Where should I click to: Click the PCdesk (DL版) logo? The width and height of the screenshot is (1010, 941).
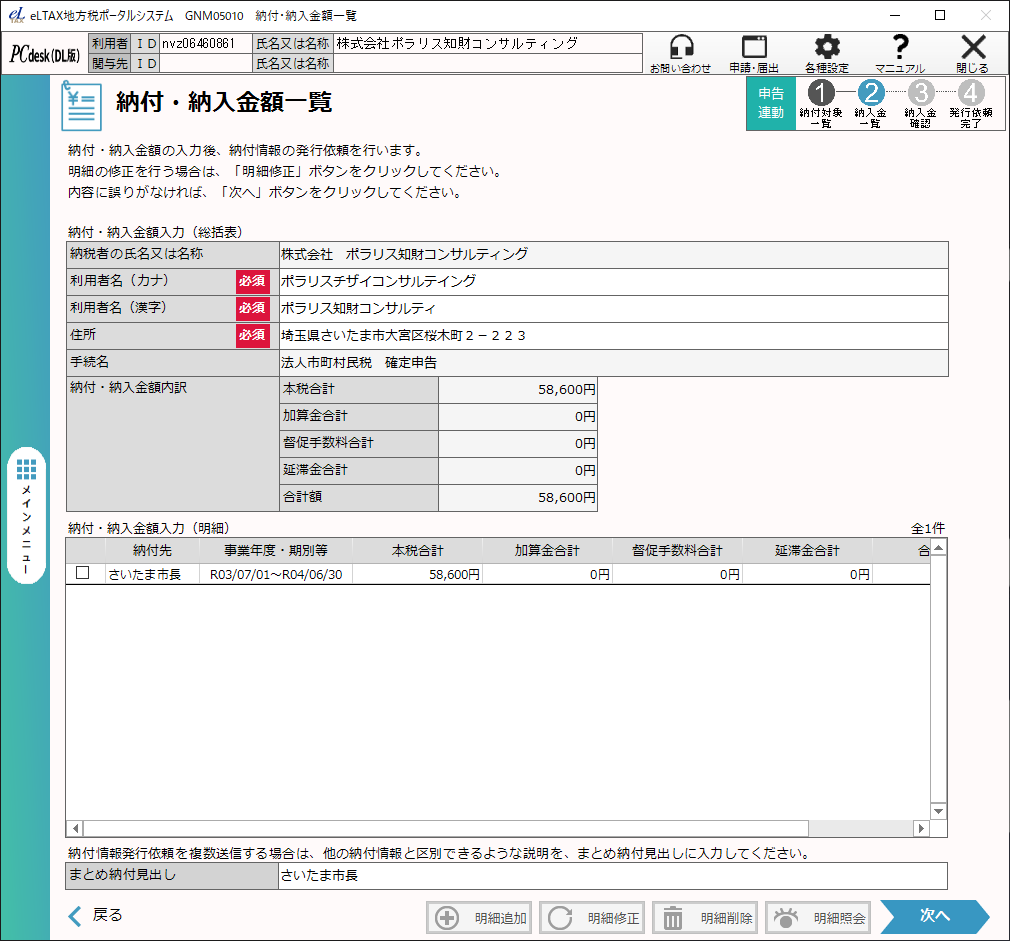point(45,54)
